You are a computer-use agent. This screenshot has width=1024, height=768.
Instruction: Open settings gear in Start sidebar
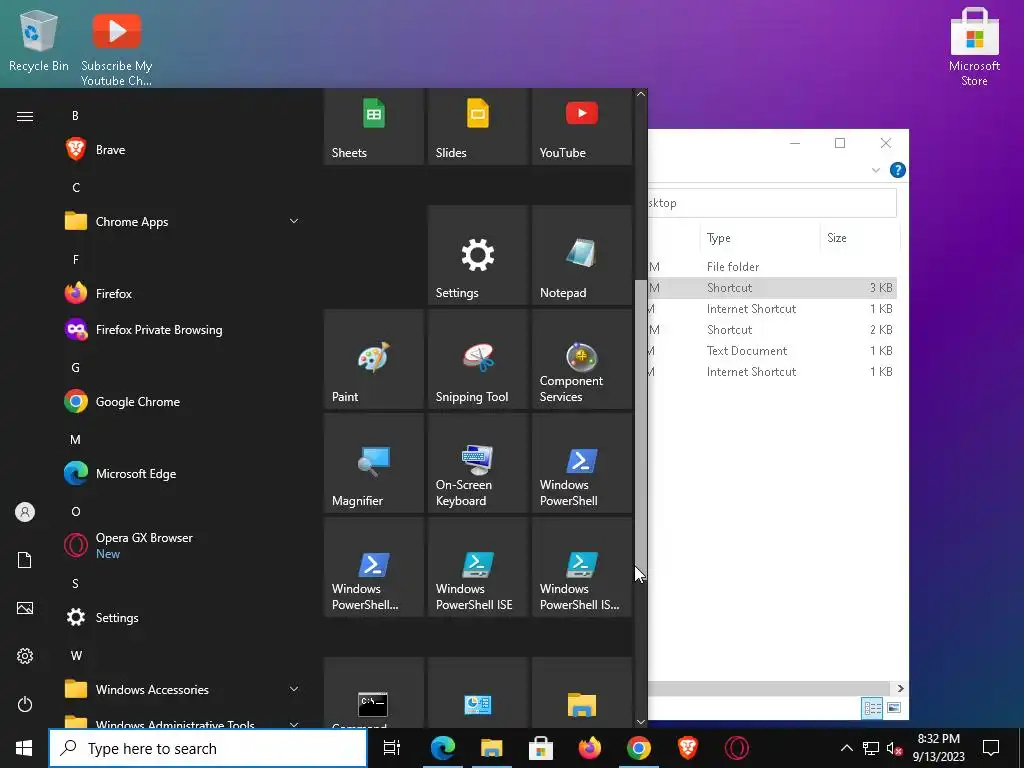(x=25, y=656)
